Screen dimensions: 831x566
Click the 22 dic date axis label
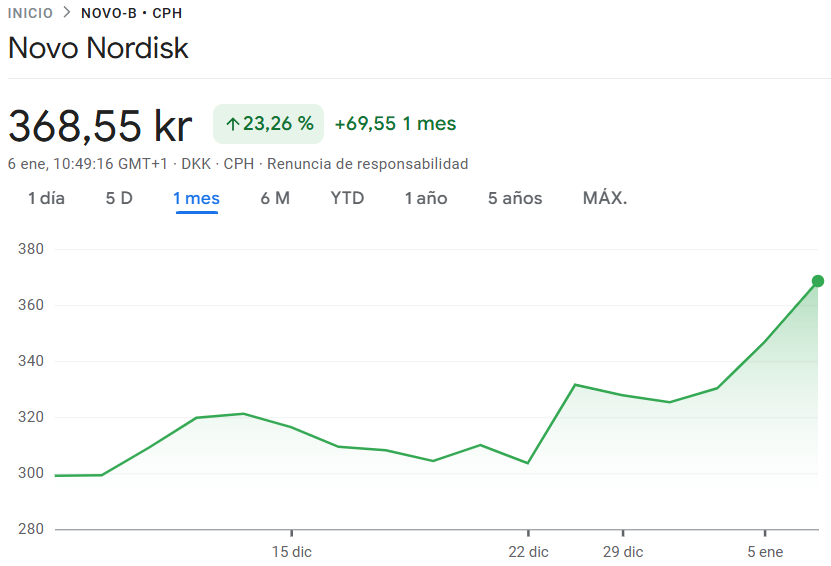pyautogui.click(x=528, y=552)
